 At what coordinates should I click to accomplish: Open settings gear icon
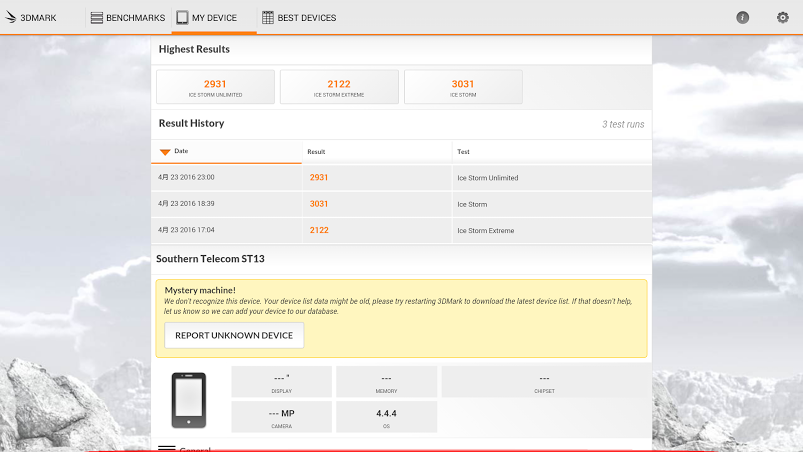point(783,17)
